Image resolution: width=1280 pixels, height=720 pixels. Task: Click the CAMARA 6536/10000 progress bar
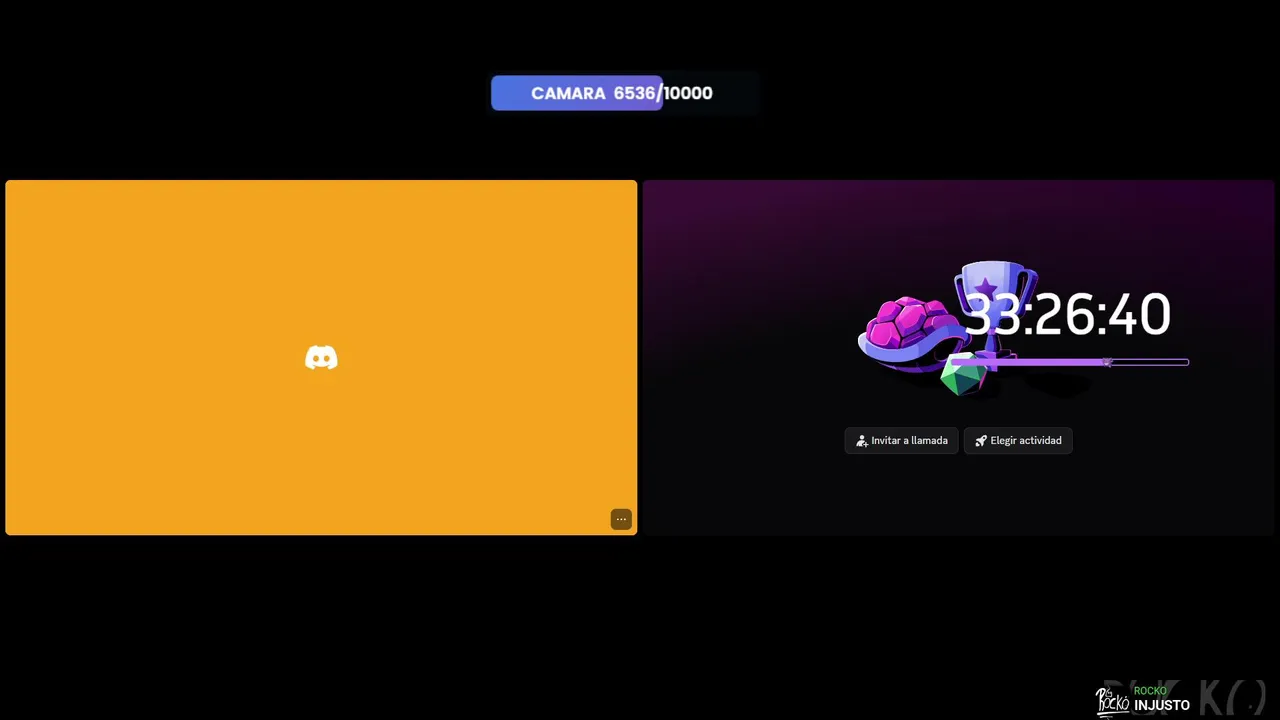(625, 93)
